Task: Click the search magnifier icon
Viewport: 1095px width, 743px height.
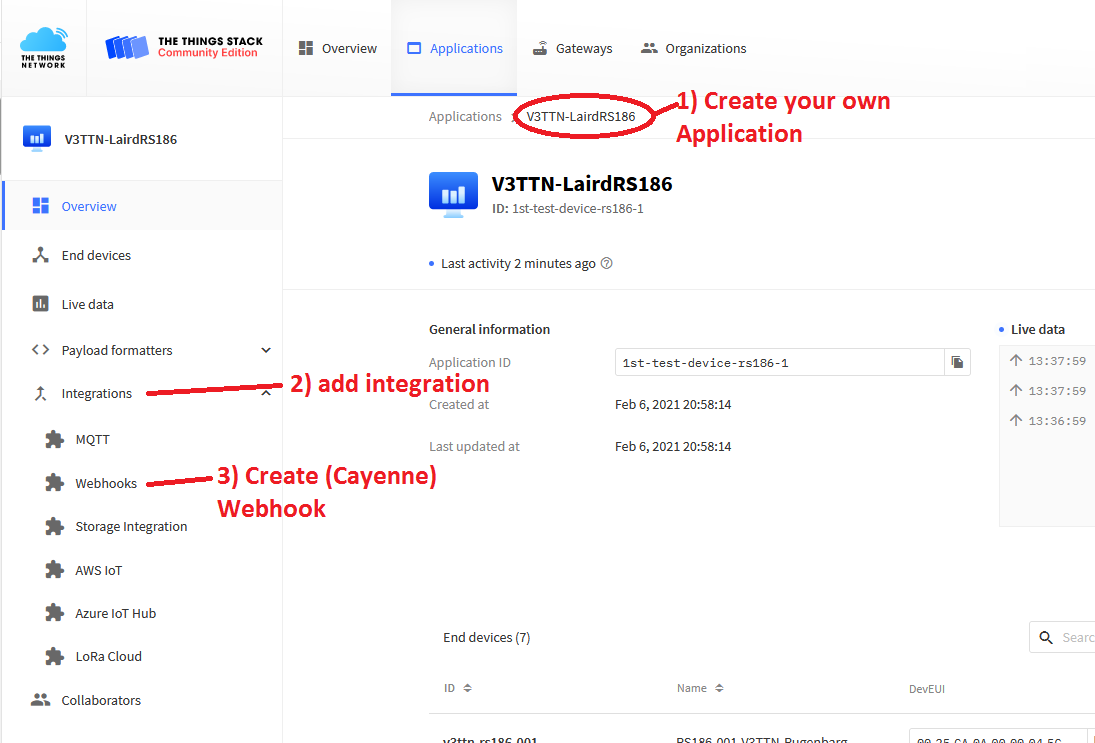Action: 1046,638
